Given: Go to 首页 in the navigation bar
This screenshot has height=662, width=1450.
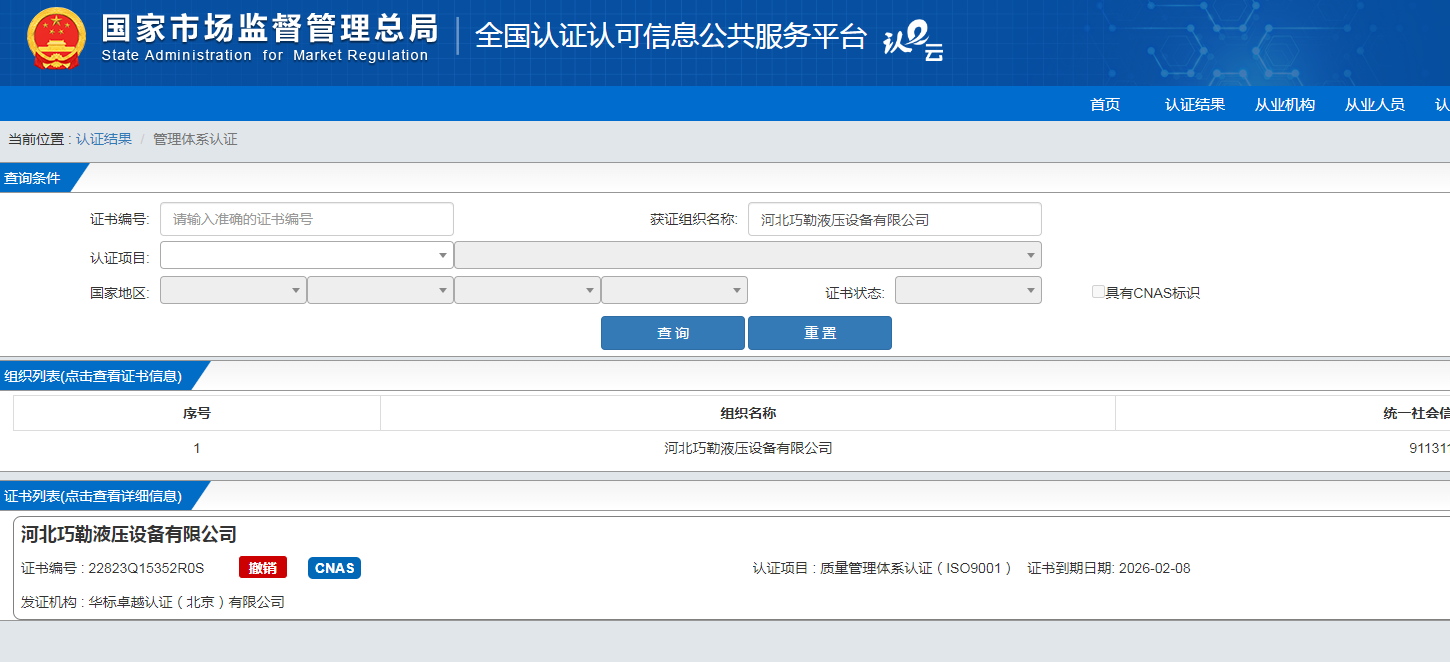Looking at the screenshot, I should (1105, 104).
